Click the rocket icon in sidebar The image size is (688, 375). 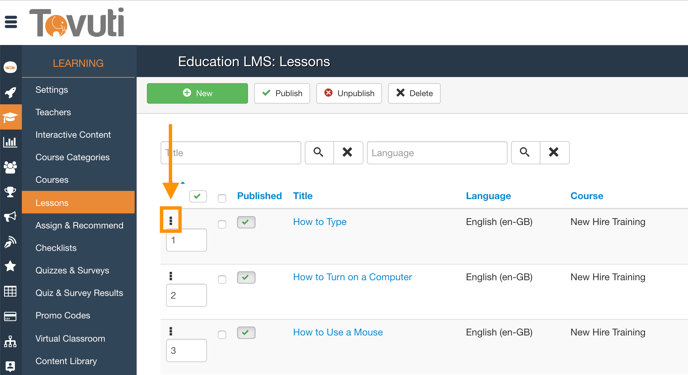coord(11,92)
